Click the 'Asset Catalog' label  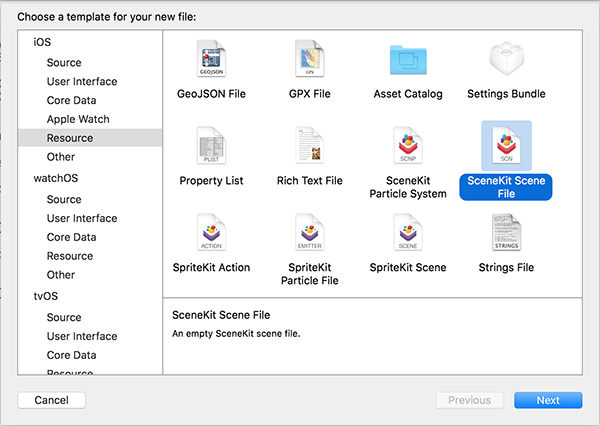pos(408,94)
